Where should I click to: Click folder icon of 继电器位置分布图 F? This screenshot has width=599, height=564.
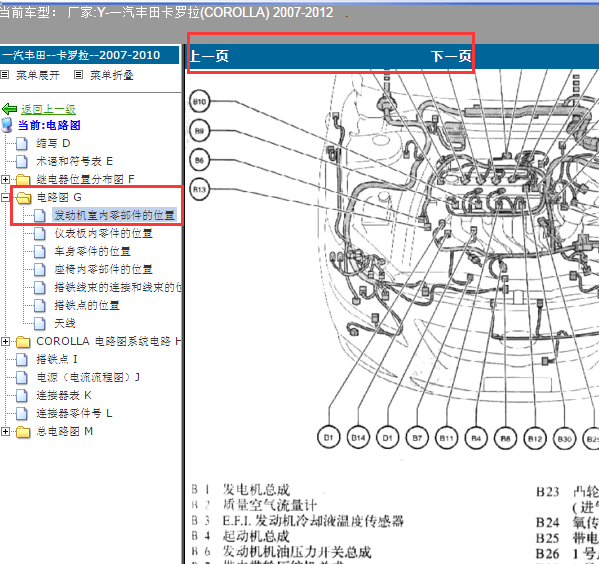(23, 179)
